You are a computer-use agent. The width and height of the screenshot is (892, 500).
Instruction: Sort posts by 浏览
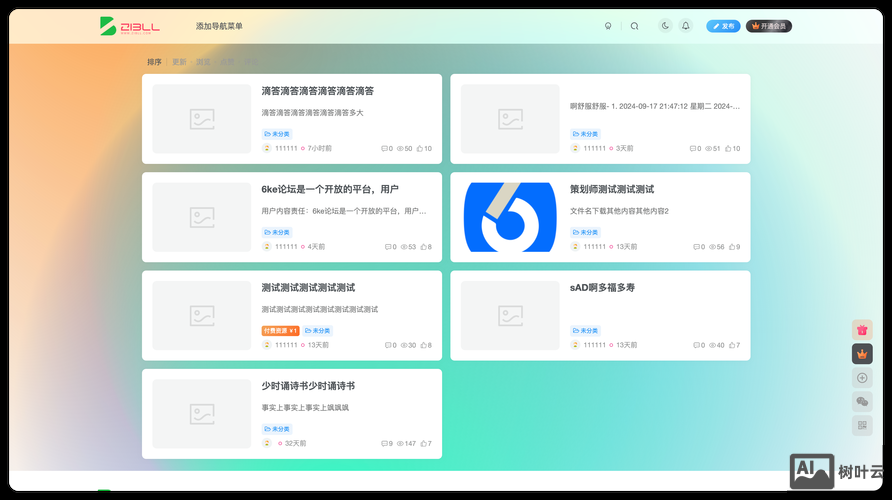pos(203,62)
